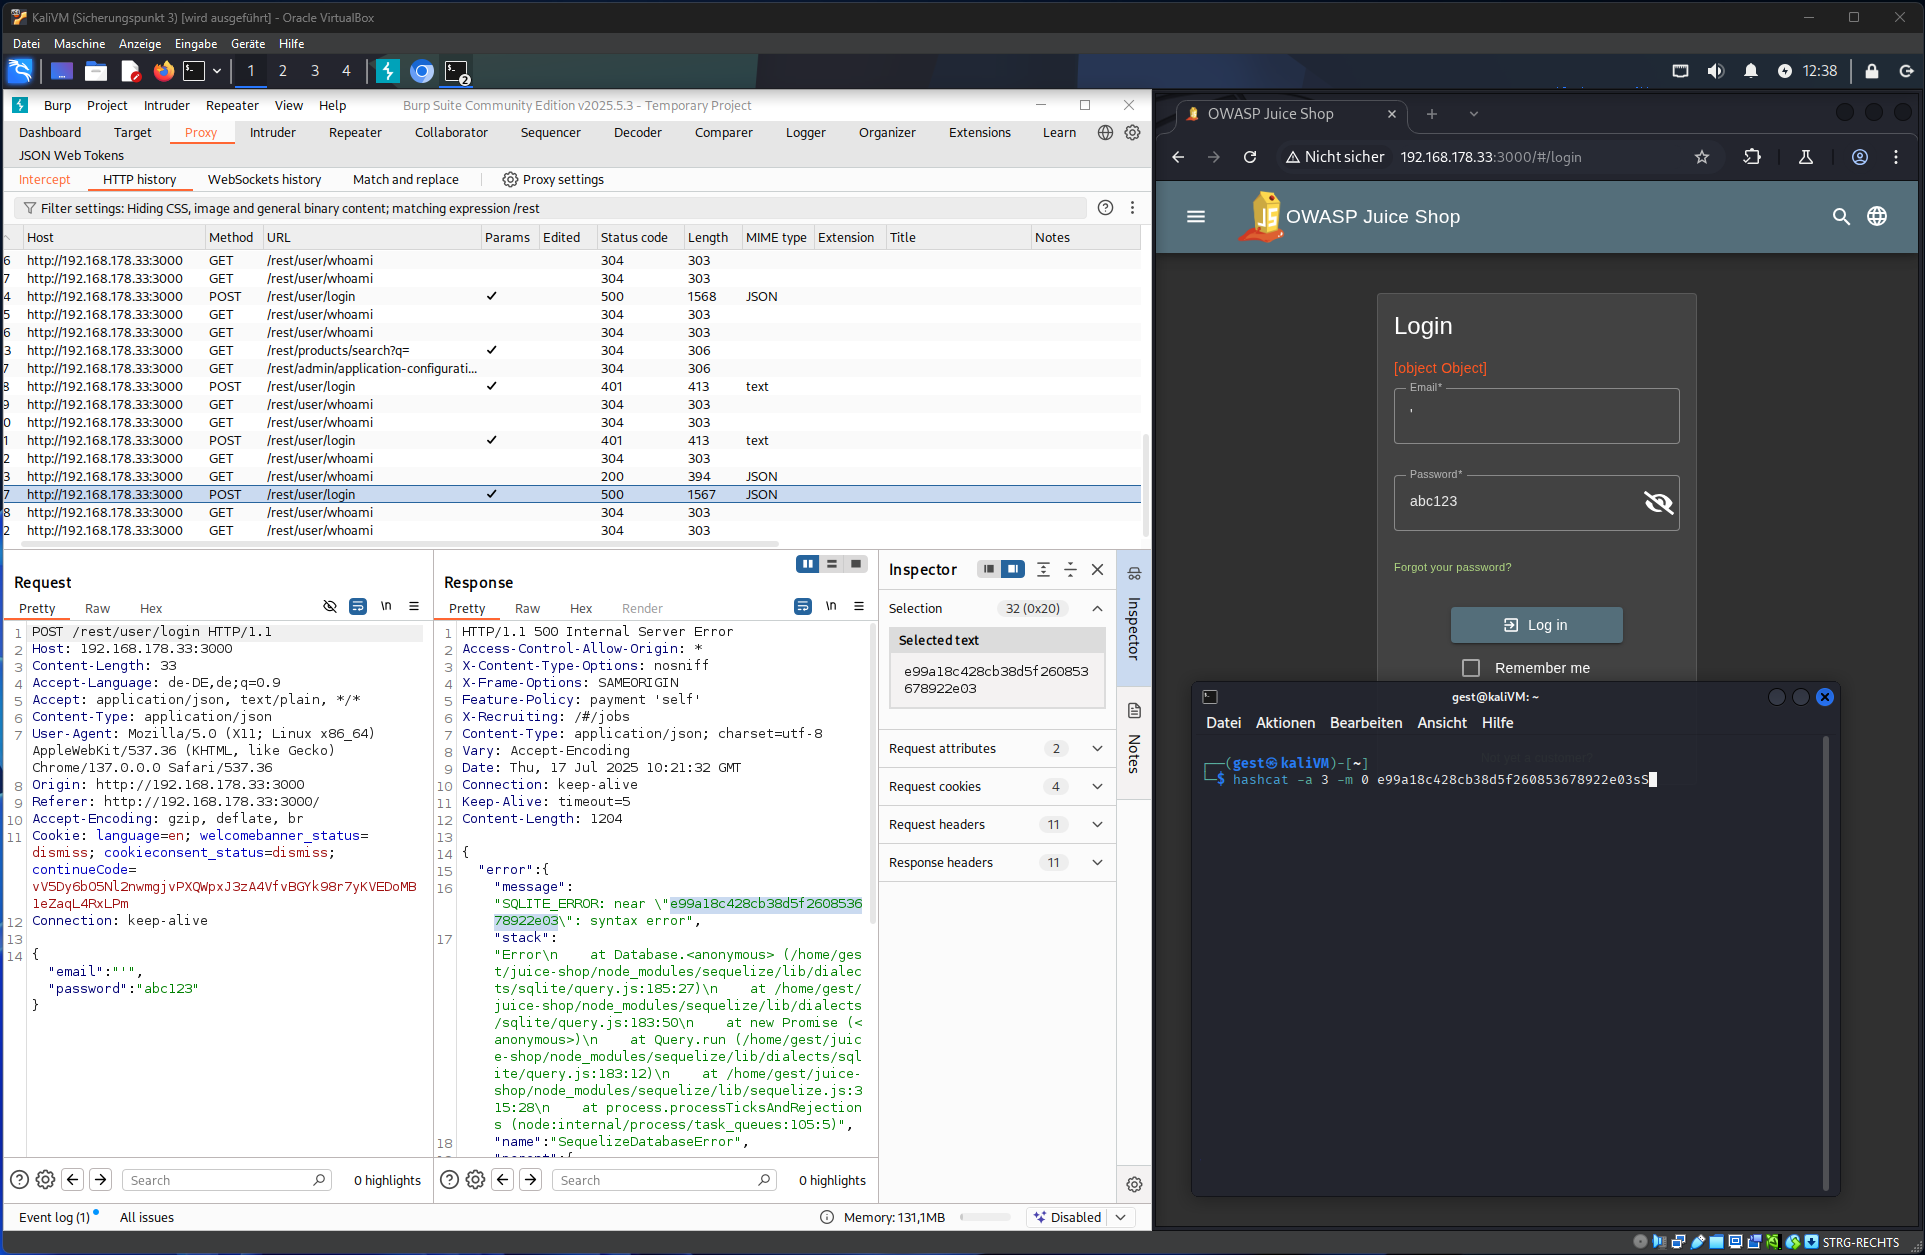The width and height of the screenshot is (1925, 1255).
Task: Click the Proxy settings gear icon
Action: pos(510,180)
